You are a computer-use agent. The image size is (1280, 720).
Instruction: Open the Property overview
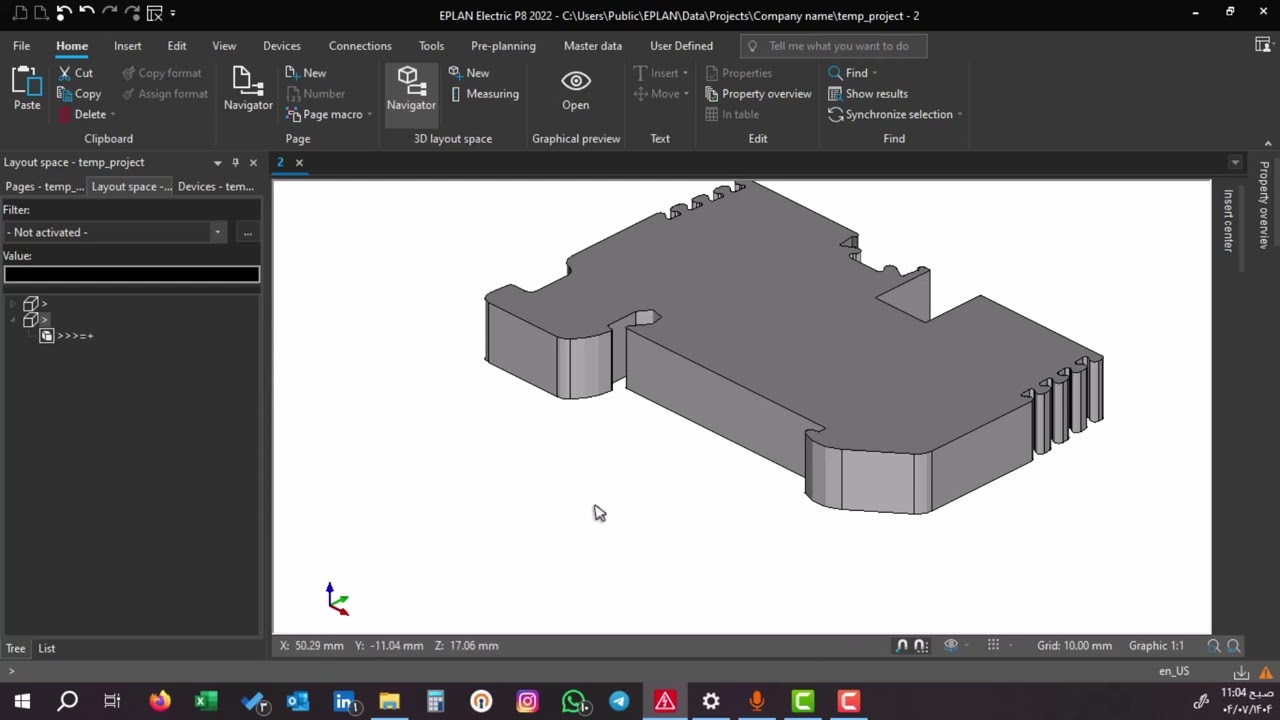pyautogui.click(x=758, y=94)
